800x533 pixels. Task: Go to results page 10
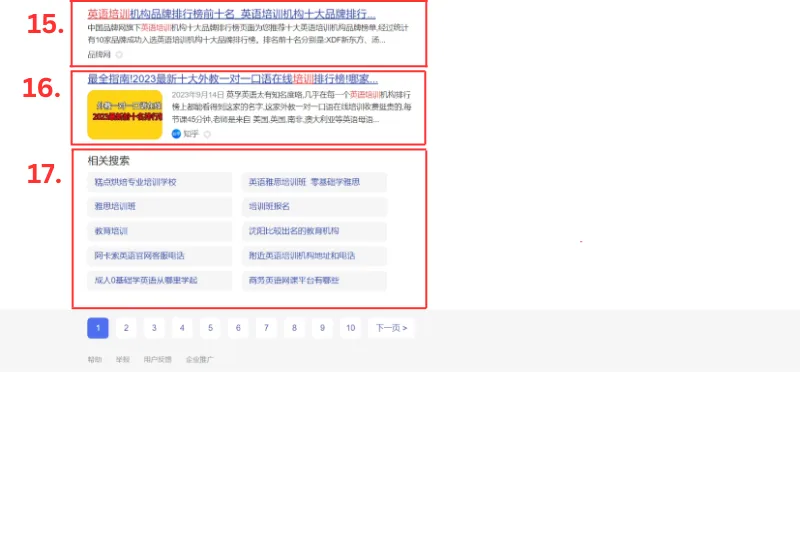[x=351, y=328]
